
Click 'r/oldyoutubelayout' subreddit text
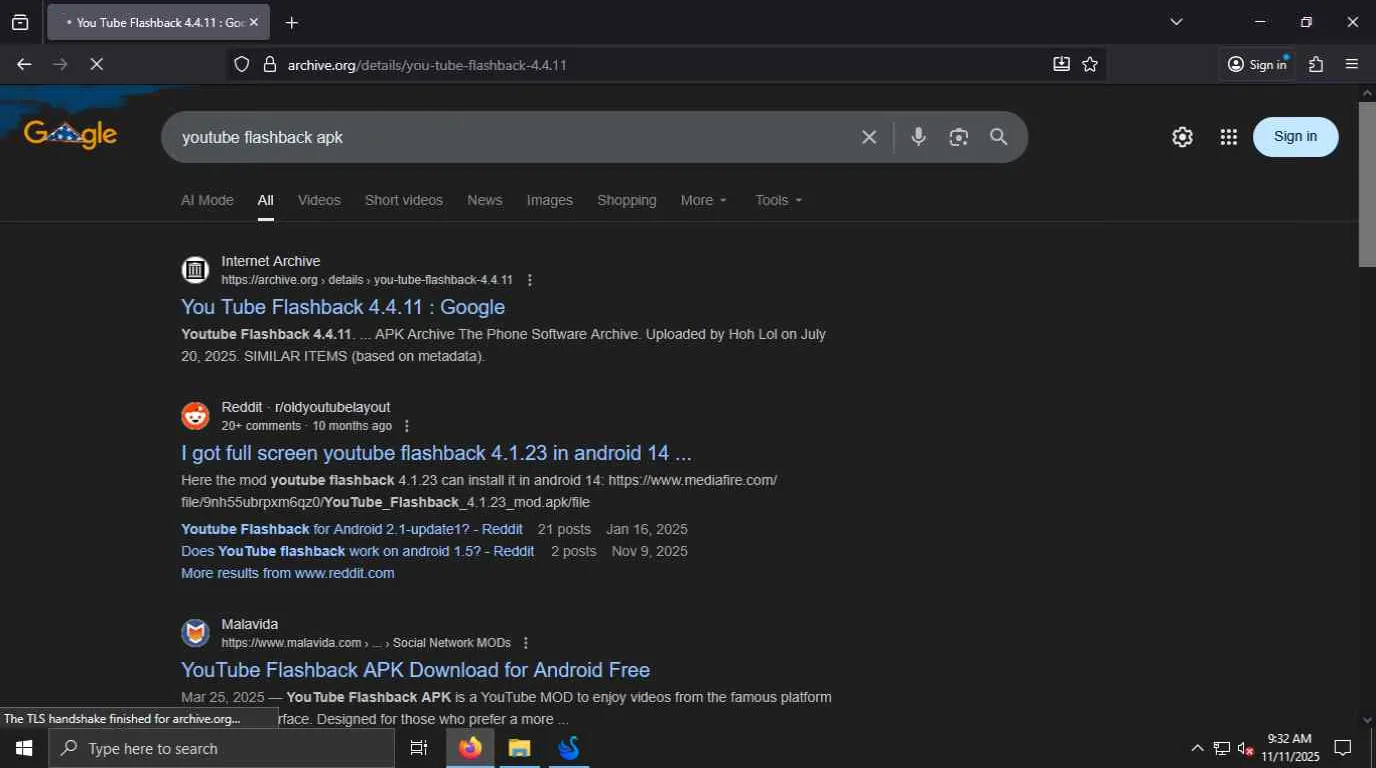332,407
